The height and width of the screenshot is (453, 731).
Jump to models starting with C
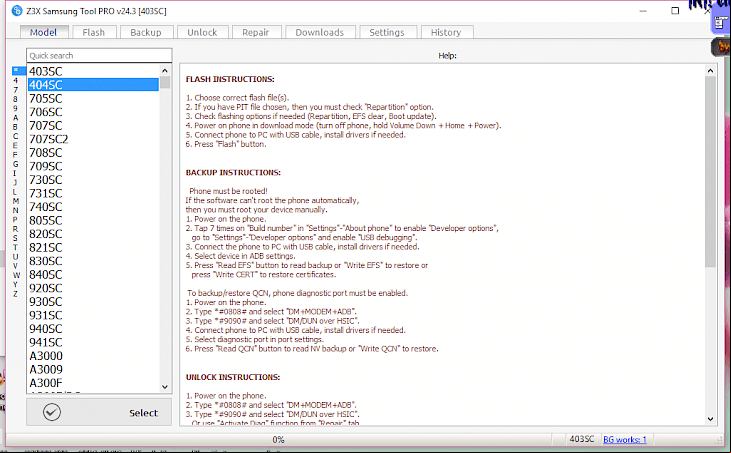pos(15,136)
